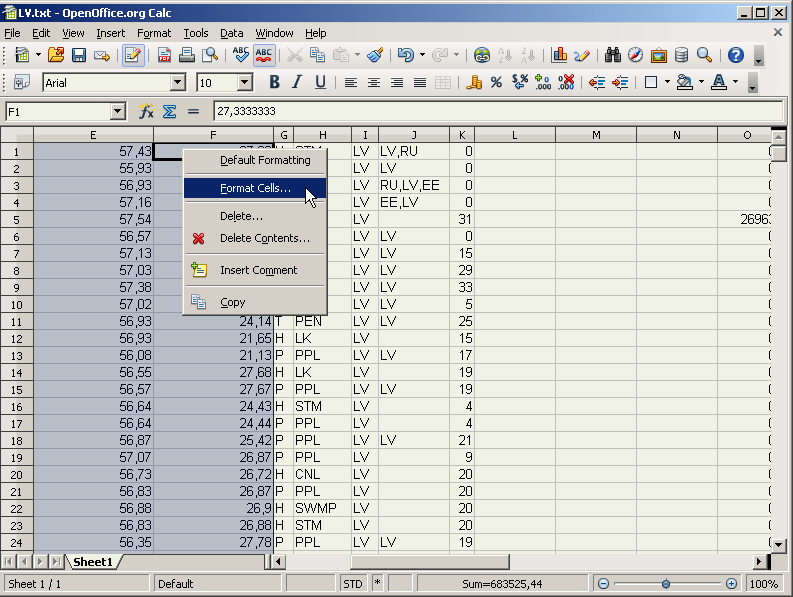Viewport: 793px width, 597px height.
Task: Open the Undo history dropdown arrow
Action: (x=422, y=55)
